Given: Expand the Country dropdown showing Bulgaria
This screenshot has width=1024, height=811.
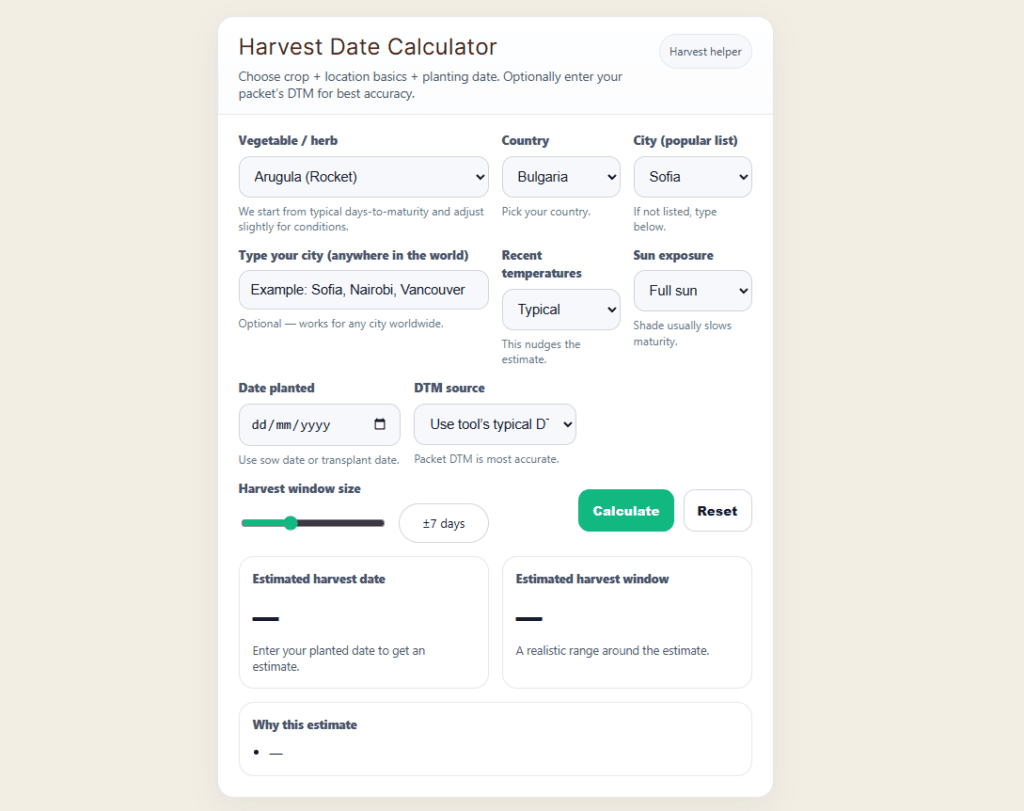Looking at the screenshot, I should [x=561, y=177].
